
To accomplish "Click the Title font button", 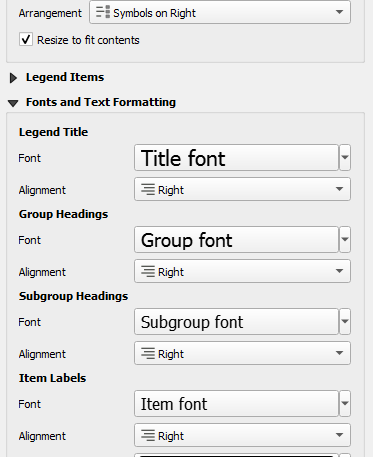I will pos(236,158).
